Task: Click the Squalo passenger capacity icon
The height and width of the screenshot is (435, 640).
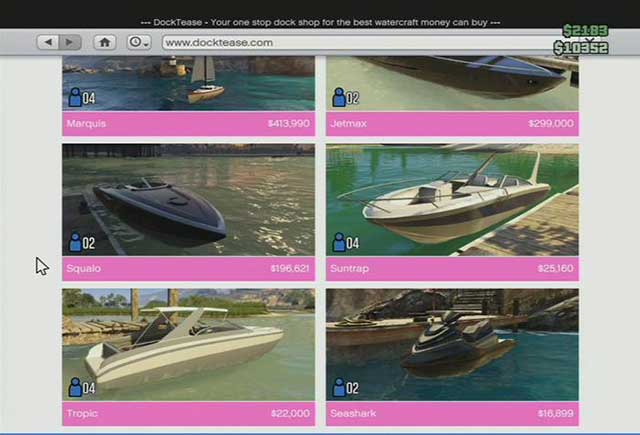Action: [x=81, y=242]
